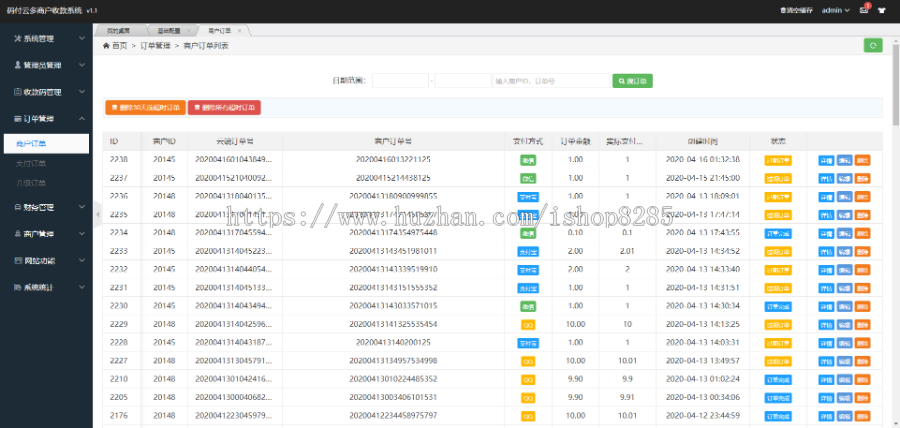900x428 pixels.
Task: Close the 商户订单 tab with its X
Action: pyautogui.click(x=239, y=30)
